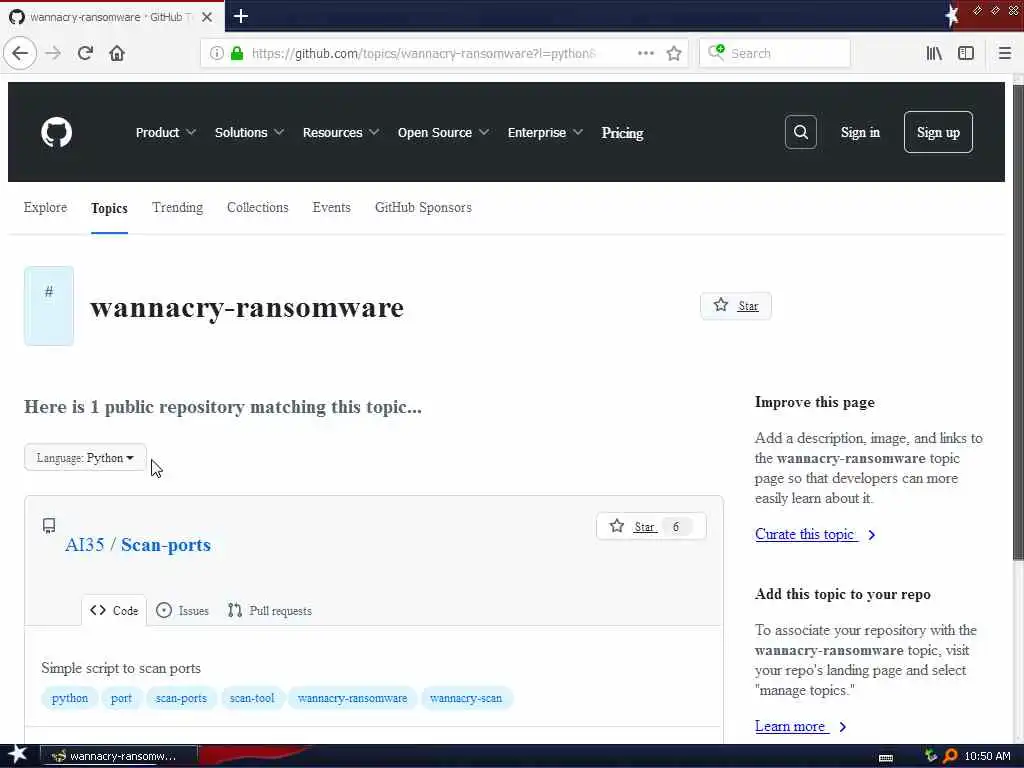The width and height of the screenshot is (1024, 768).
Task: Switch to the Explore tab
Action: [x=45, y=208]
